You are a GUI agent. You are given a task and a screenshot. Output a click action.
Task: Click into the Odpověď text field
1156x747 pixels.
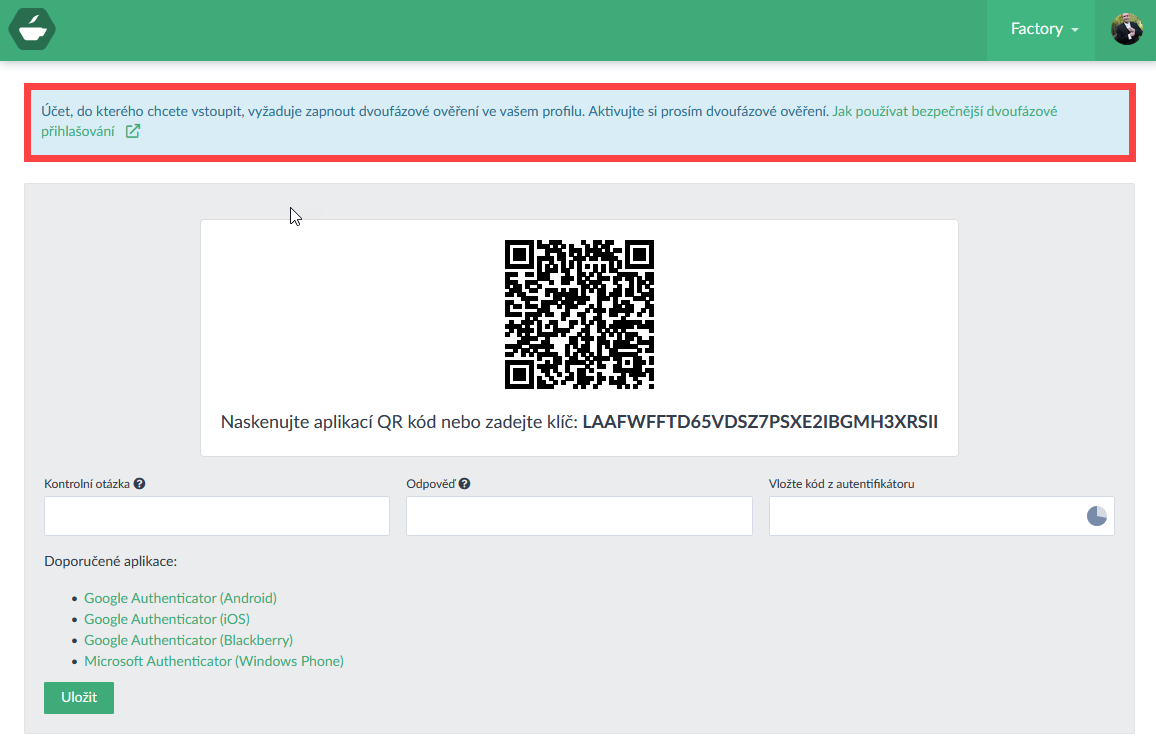[x=579, y=516]
